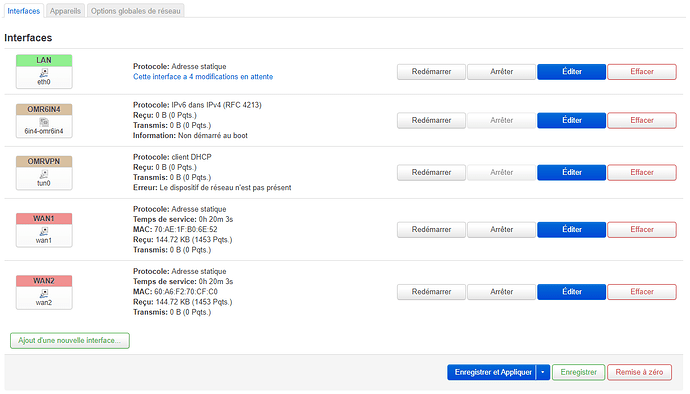Click WAN1 uptime value '0h 20m 3s'
This screenshot has height=394, width=690.
(x=216, y=219)
